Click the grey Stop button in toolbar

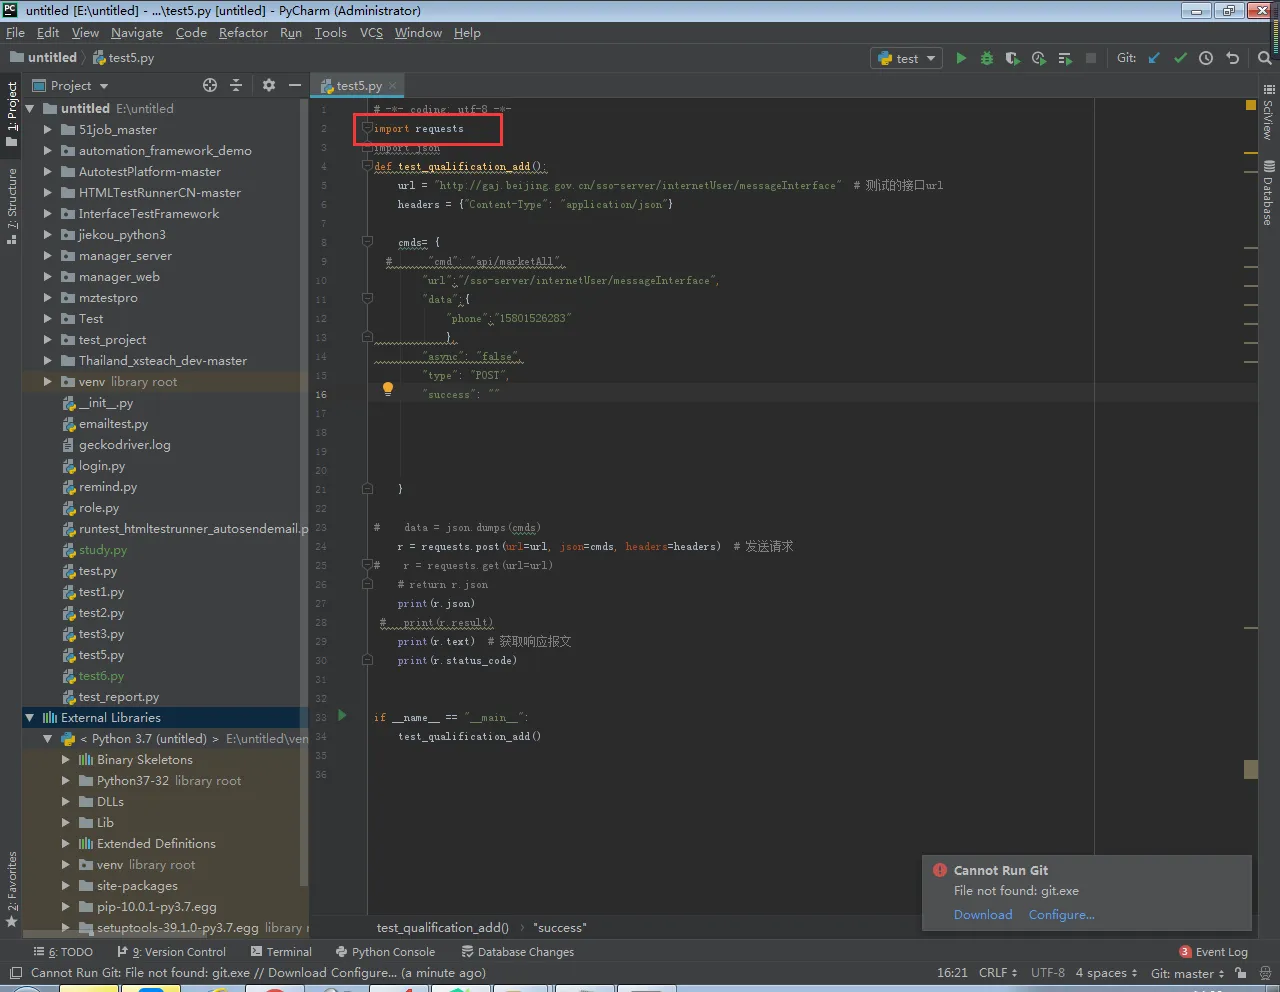pos(1091,58)
